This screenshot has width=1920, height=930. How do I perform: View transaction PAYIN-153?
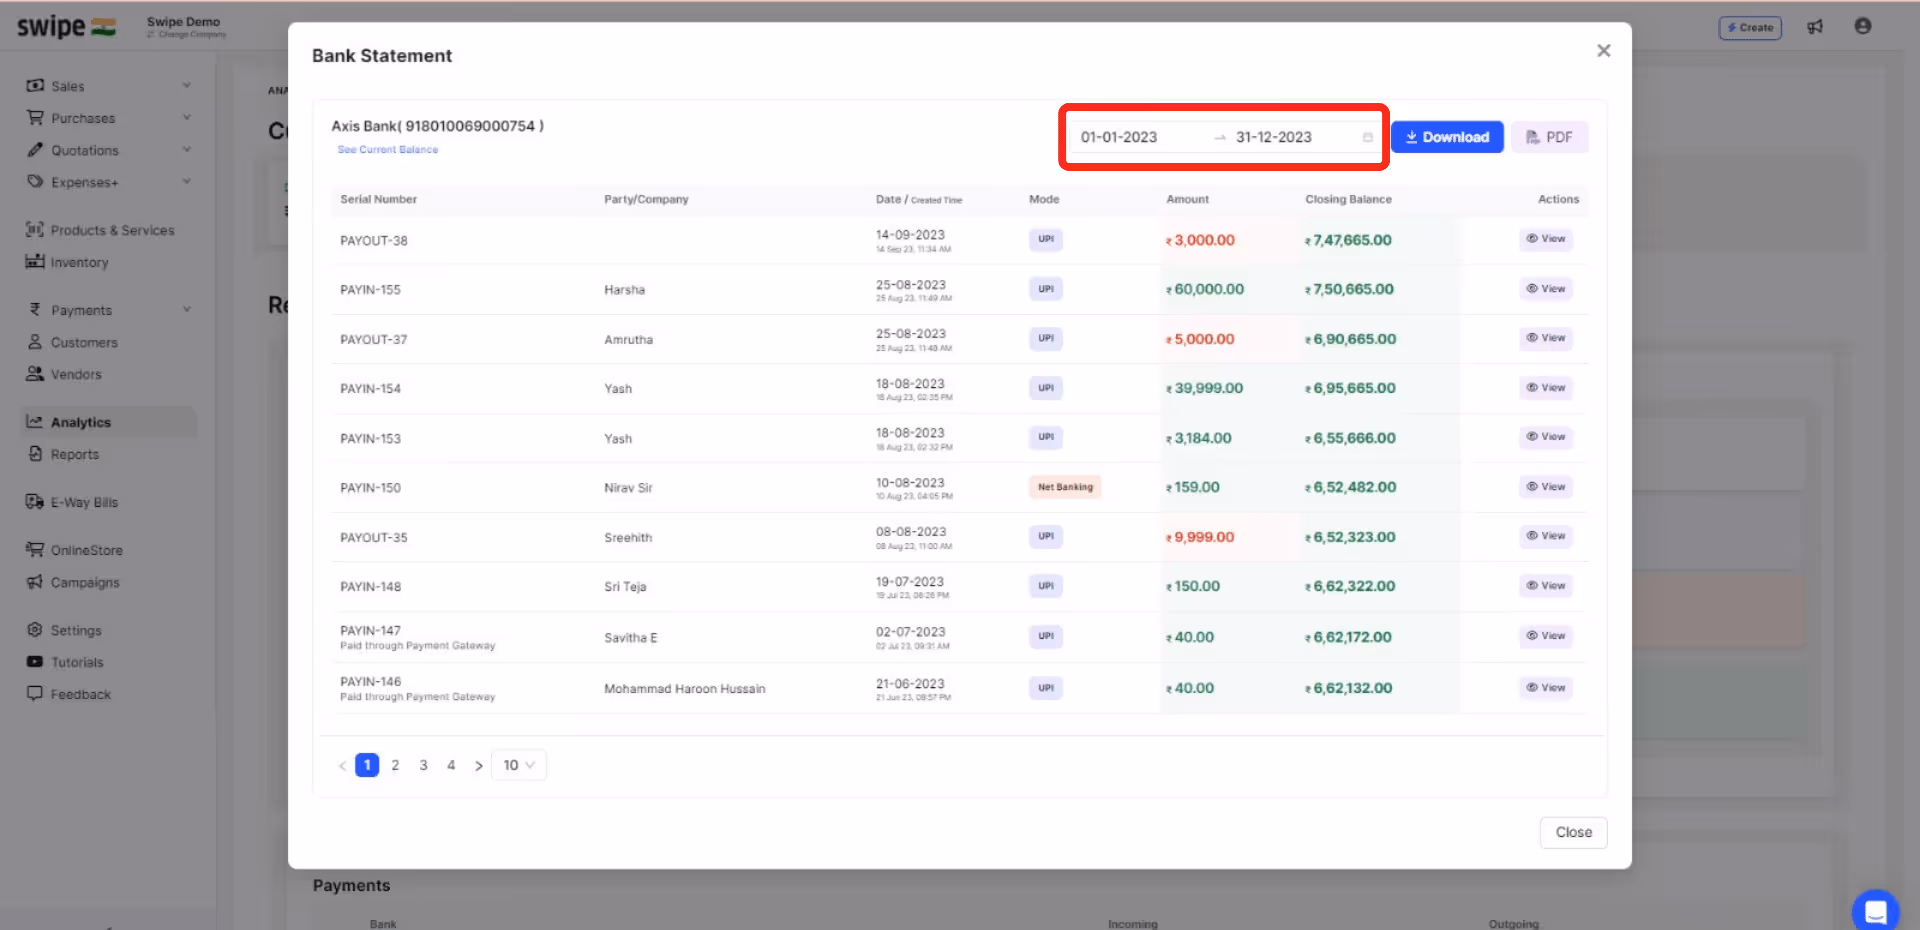[x=1546, y=437]
